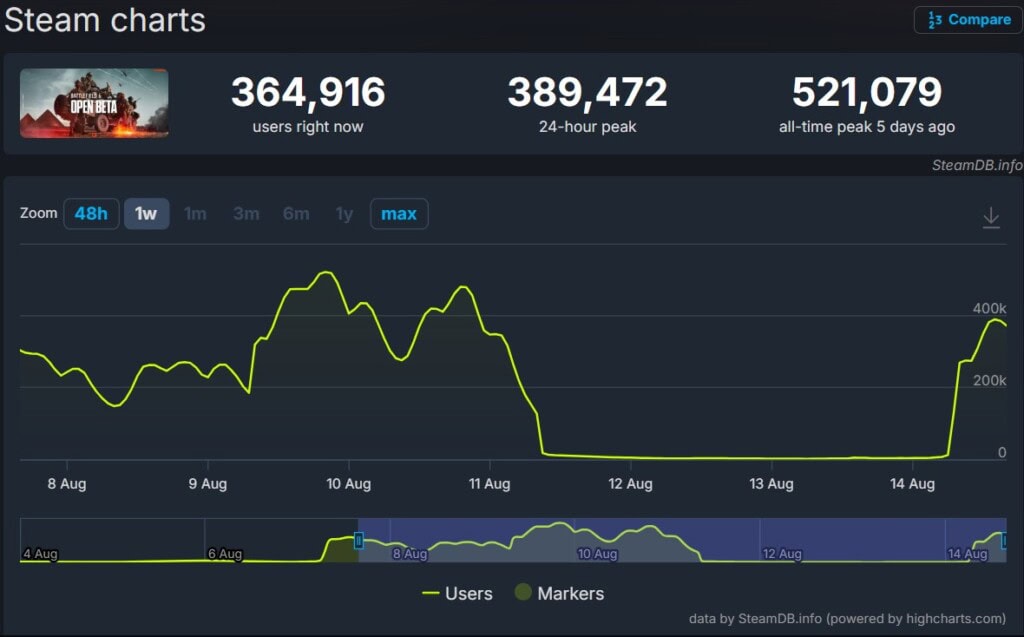The height and width of the screenshot is (637, 1024).
Task: Switch chart zoom to max
Action: (x=399, y=214)
